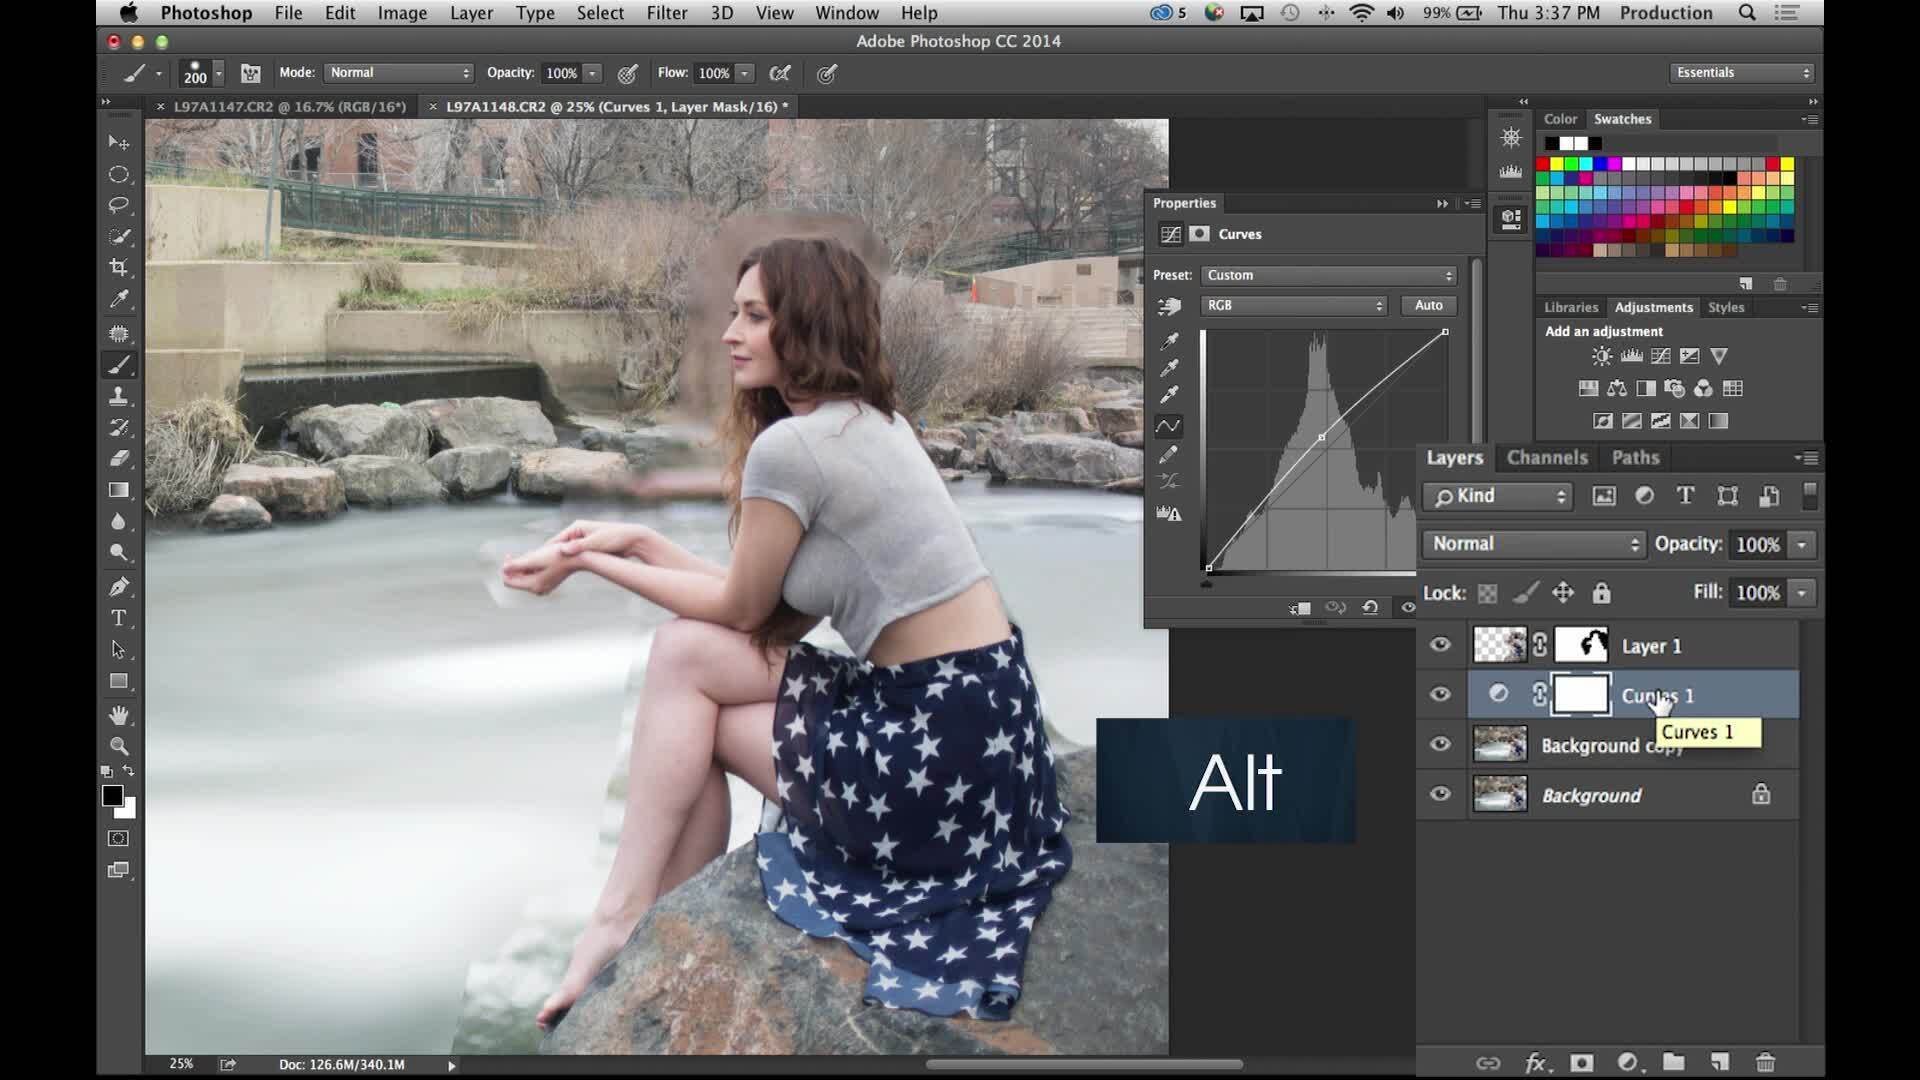Select the Blur tool
Image resolution: width=1920 pixels, height=1080 pixels.
(118, 521)
